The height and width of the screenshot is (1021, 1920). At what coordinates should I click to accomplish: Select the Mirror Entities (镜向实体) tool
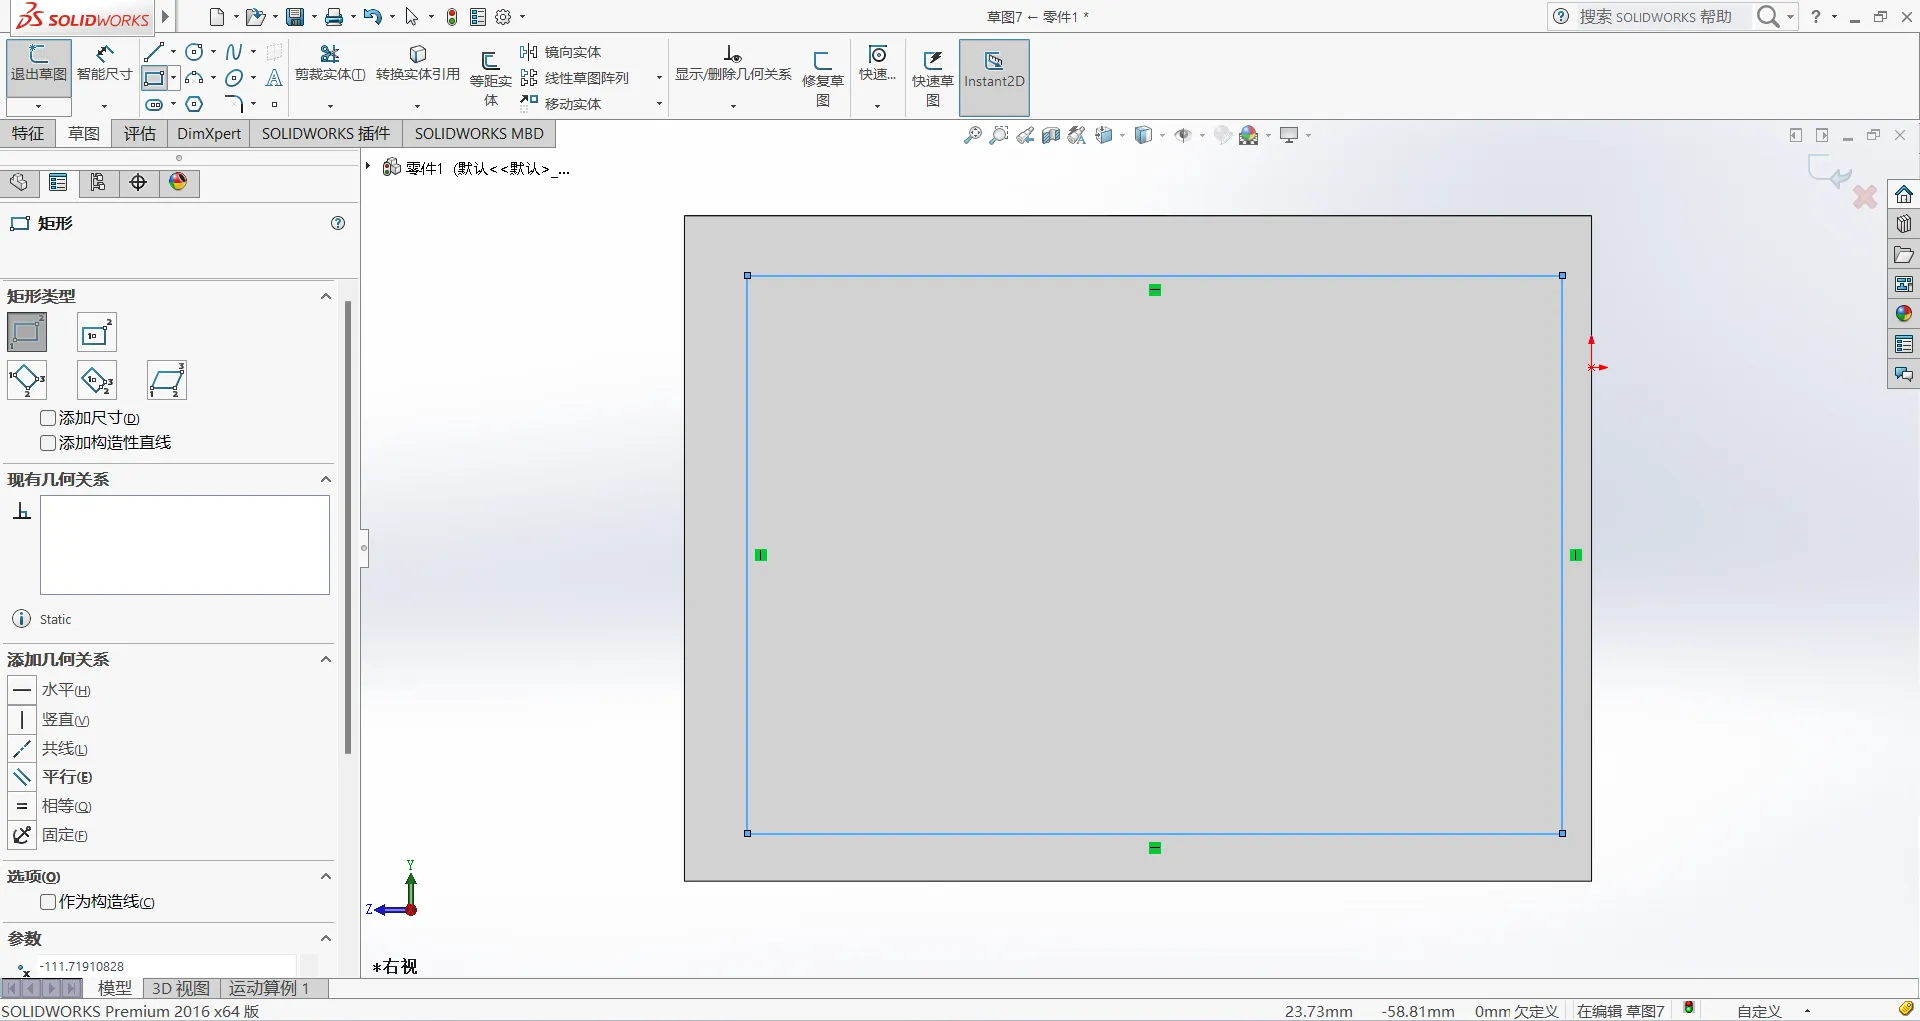[561, 52]
